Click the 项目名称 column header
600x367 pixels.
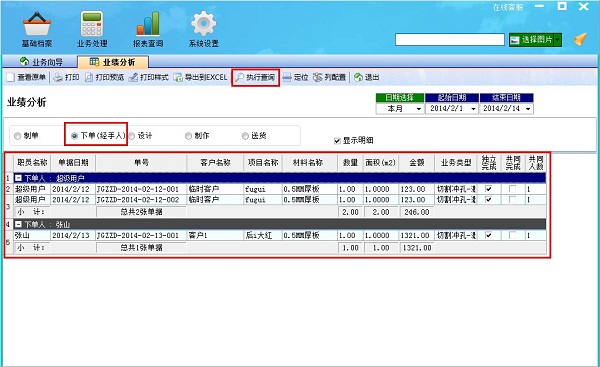pyautogui.click(x=263, y=163)
